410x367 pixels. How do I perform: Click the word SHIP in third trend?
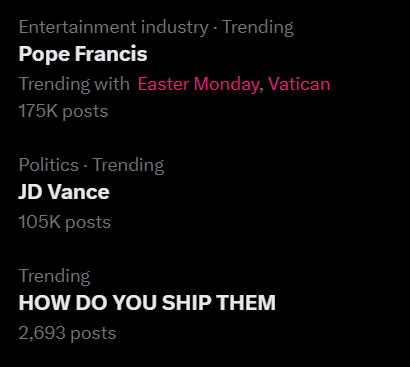pos(186,303)
